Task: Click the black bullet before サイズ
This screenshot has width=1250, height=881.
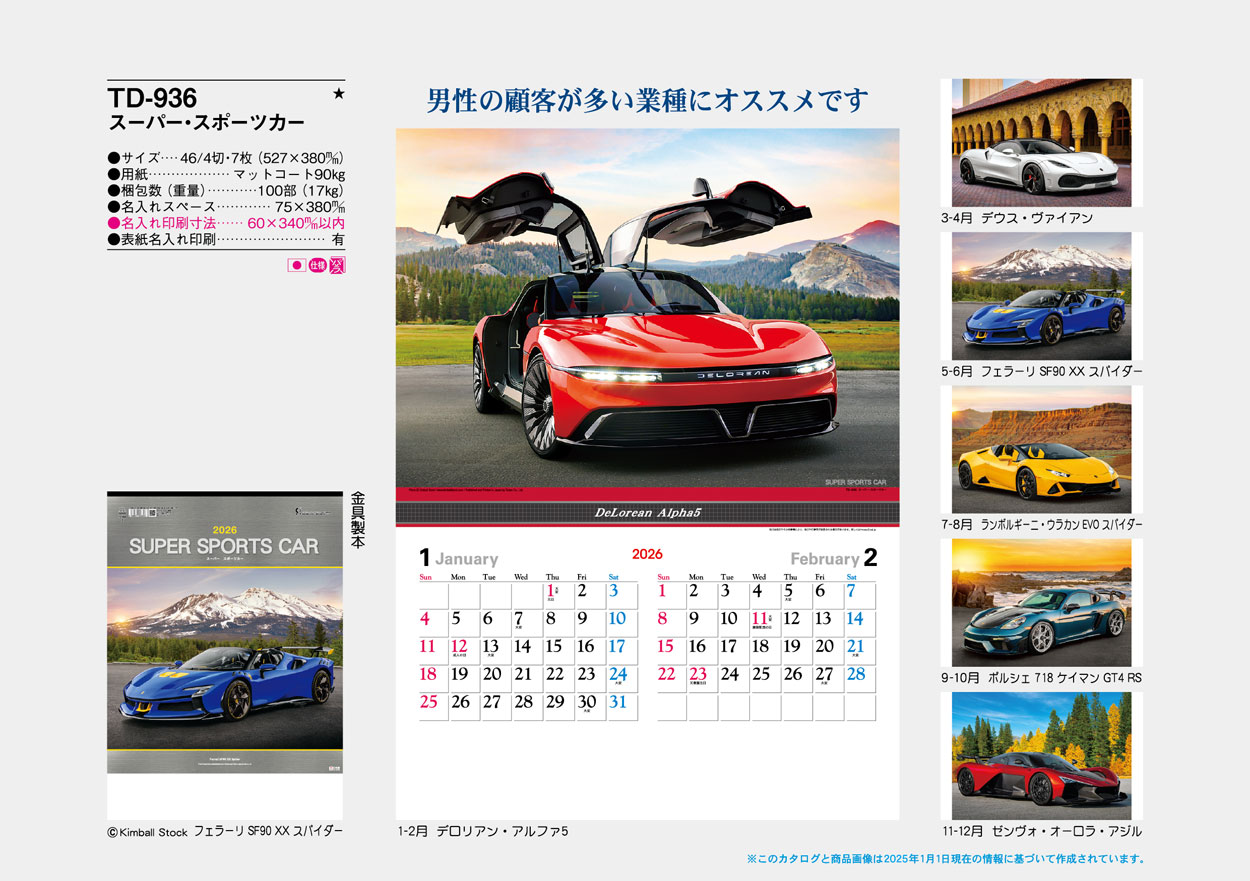Action: [x=112, y=158]
